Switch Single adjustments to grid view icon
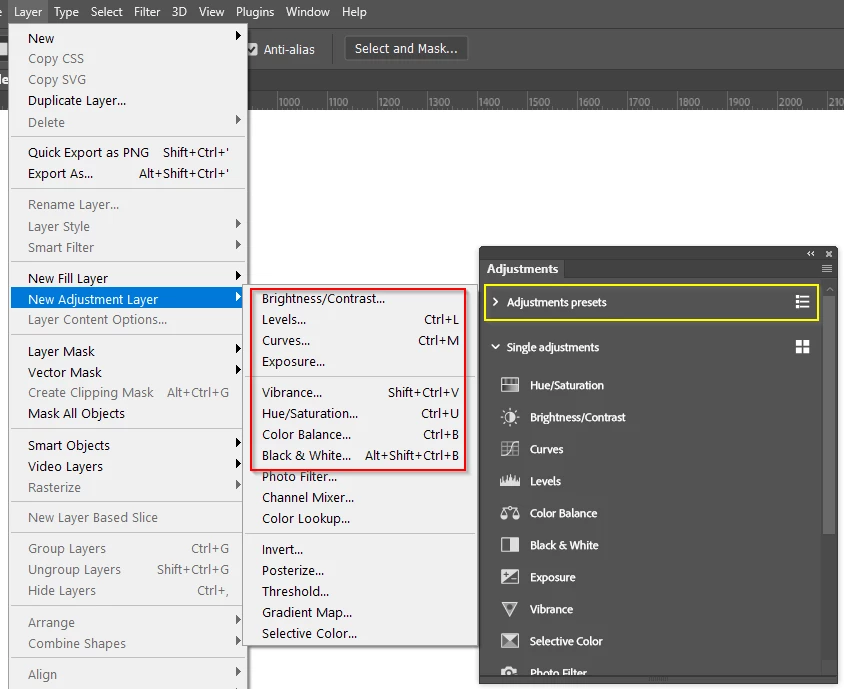Viewport: 844px width, 689px height. click(802, 347)
